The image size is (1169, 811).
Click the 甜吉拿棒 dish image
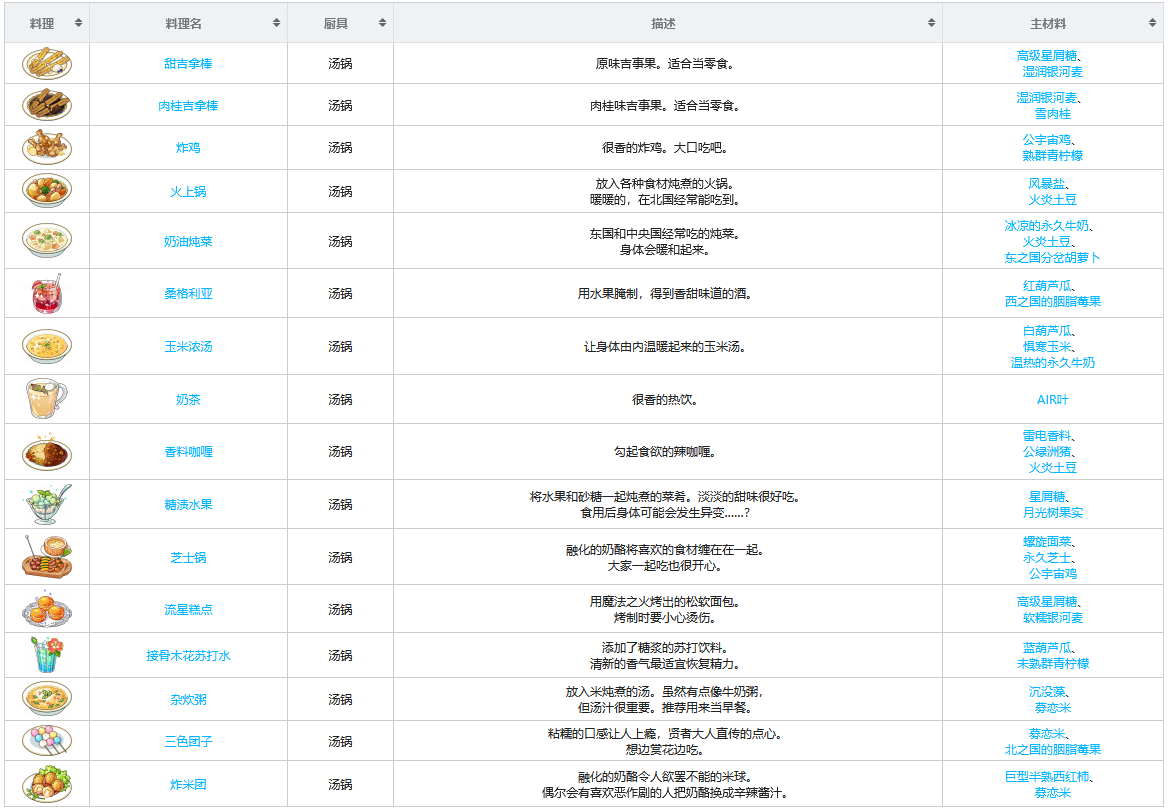[47, 63]
